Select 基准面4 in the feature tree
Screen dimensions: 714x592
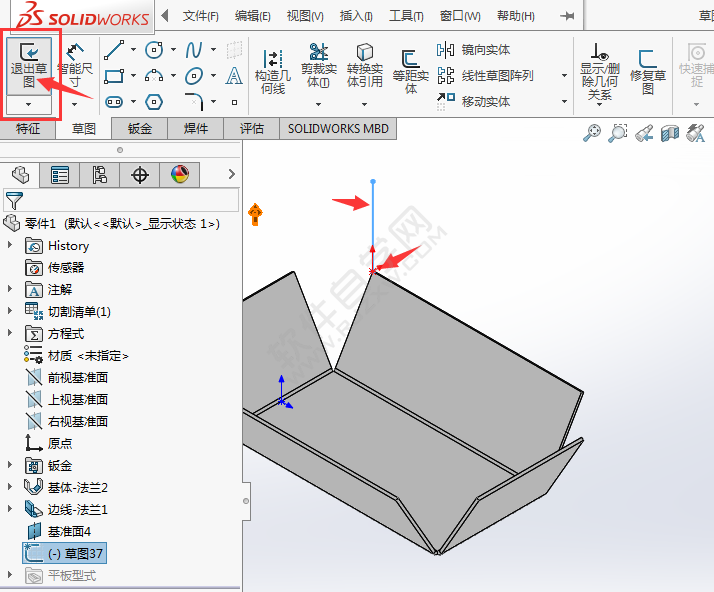point(69,531)
